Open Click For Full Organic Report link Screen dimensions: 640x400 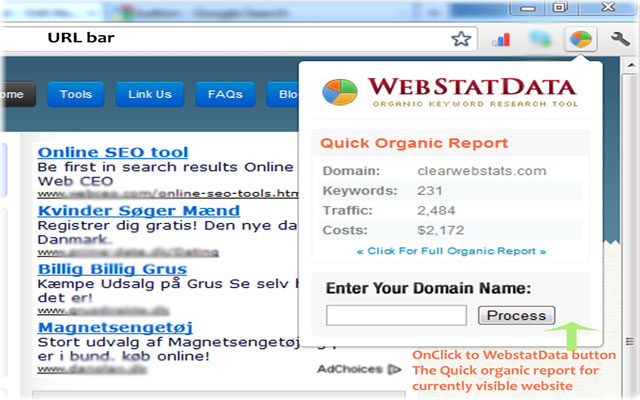coord(451,251)
